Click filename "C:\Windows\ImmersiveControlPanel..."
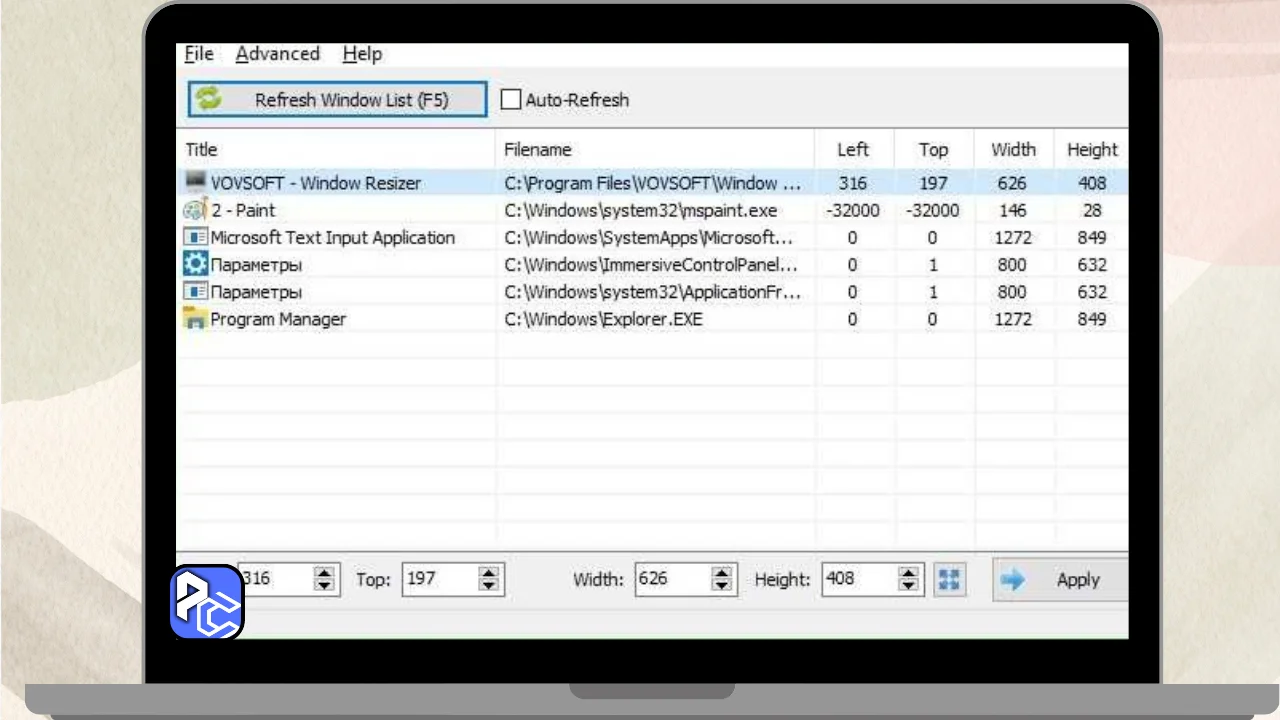Image resolution: width=1280 pixels, height=720 pixels. point(651,265)
